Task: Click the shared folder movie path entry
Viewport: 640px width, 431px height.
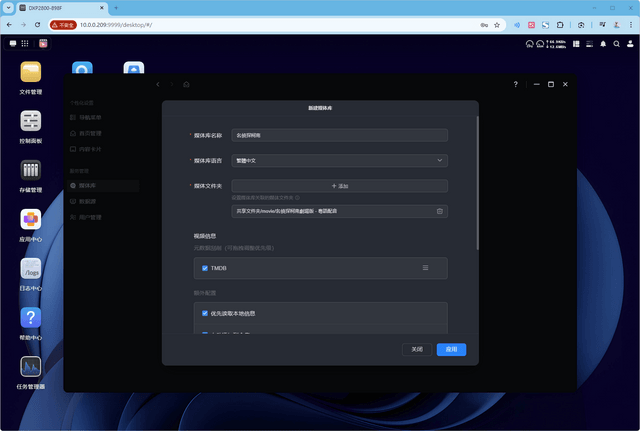Action: [x=340, y=211]
